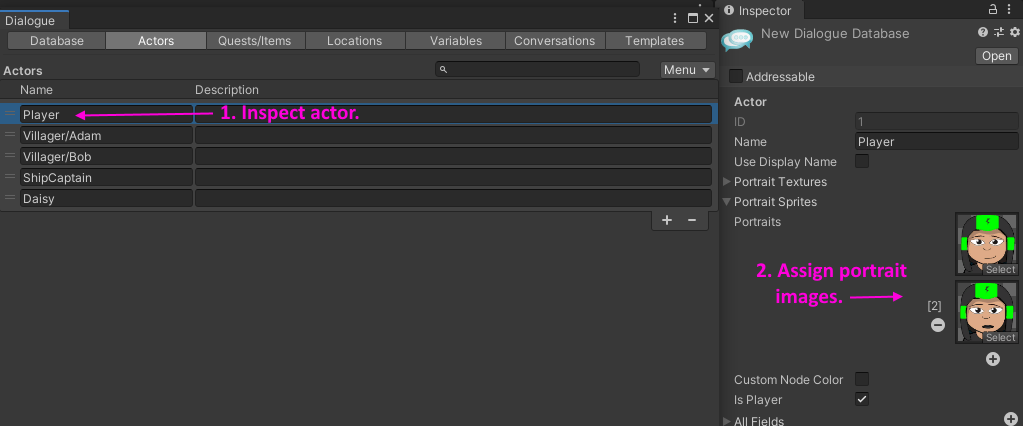Switch to the Quests/Items tab
This screenshot has height=426, width=1023.
click(254, 40)
